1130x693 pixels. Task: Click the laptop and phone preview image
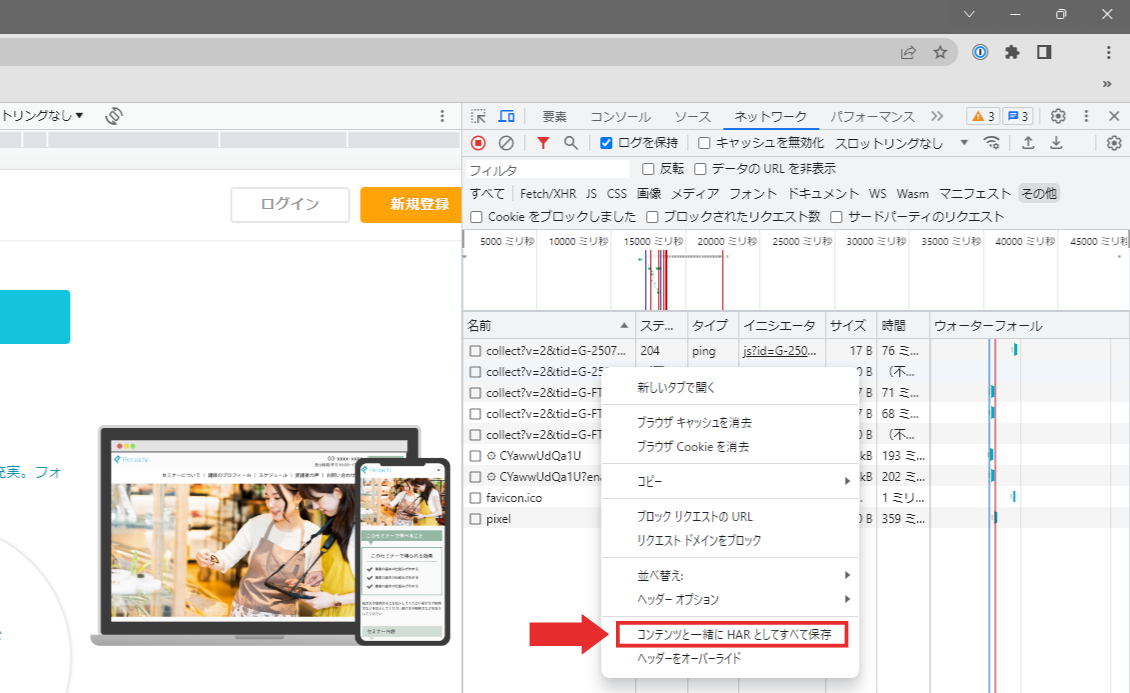(x=271, y=535)
